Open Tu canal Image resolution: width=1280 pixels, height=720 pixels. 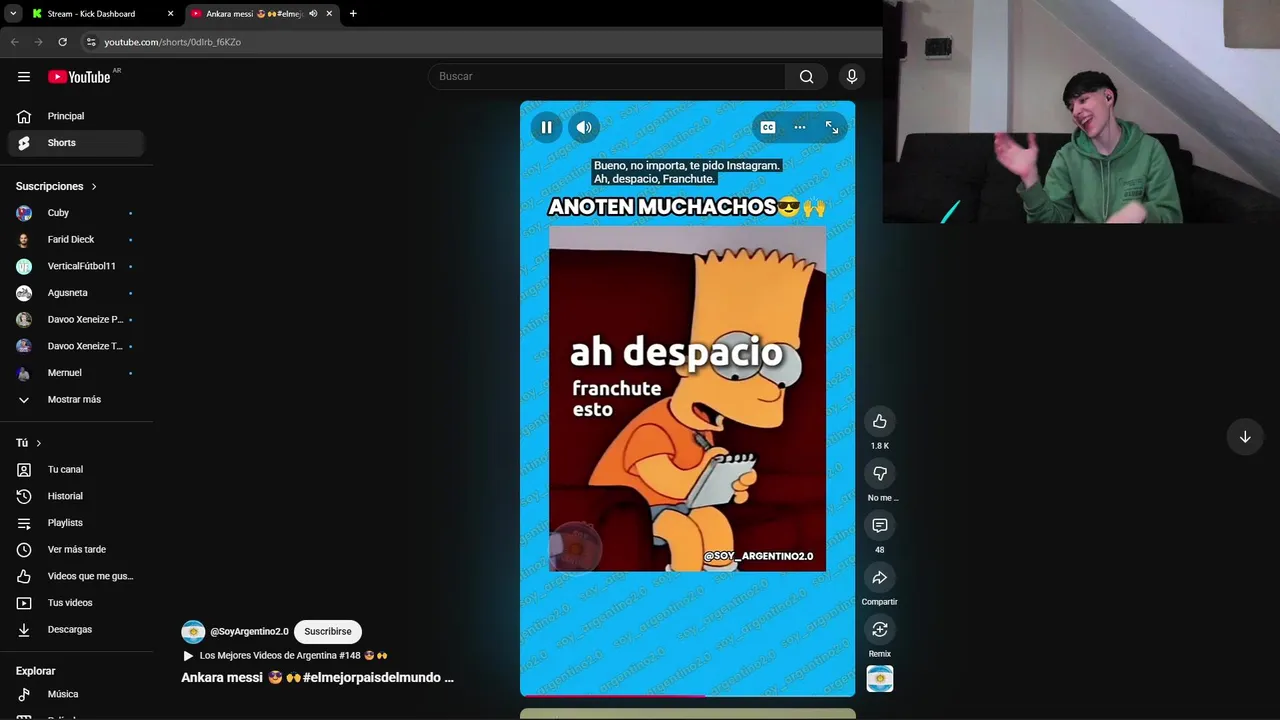[x=77, y=469]
